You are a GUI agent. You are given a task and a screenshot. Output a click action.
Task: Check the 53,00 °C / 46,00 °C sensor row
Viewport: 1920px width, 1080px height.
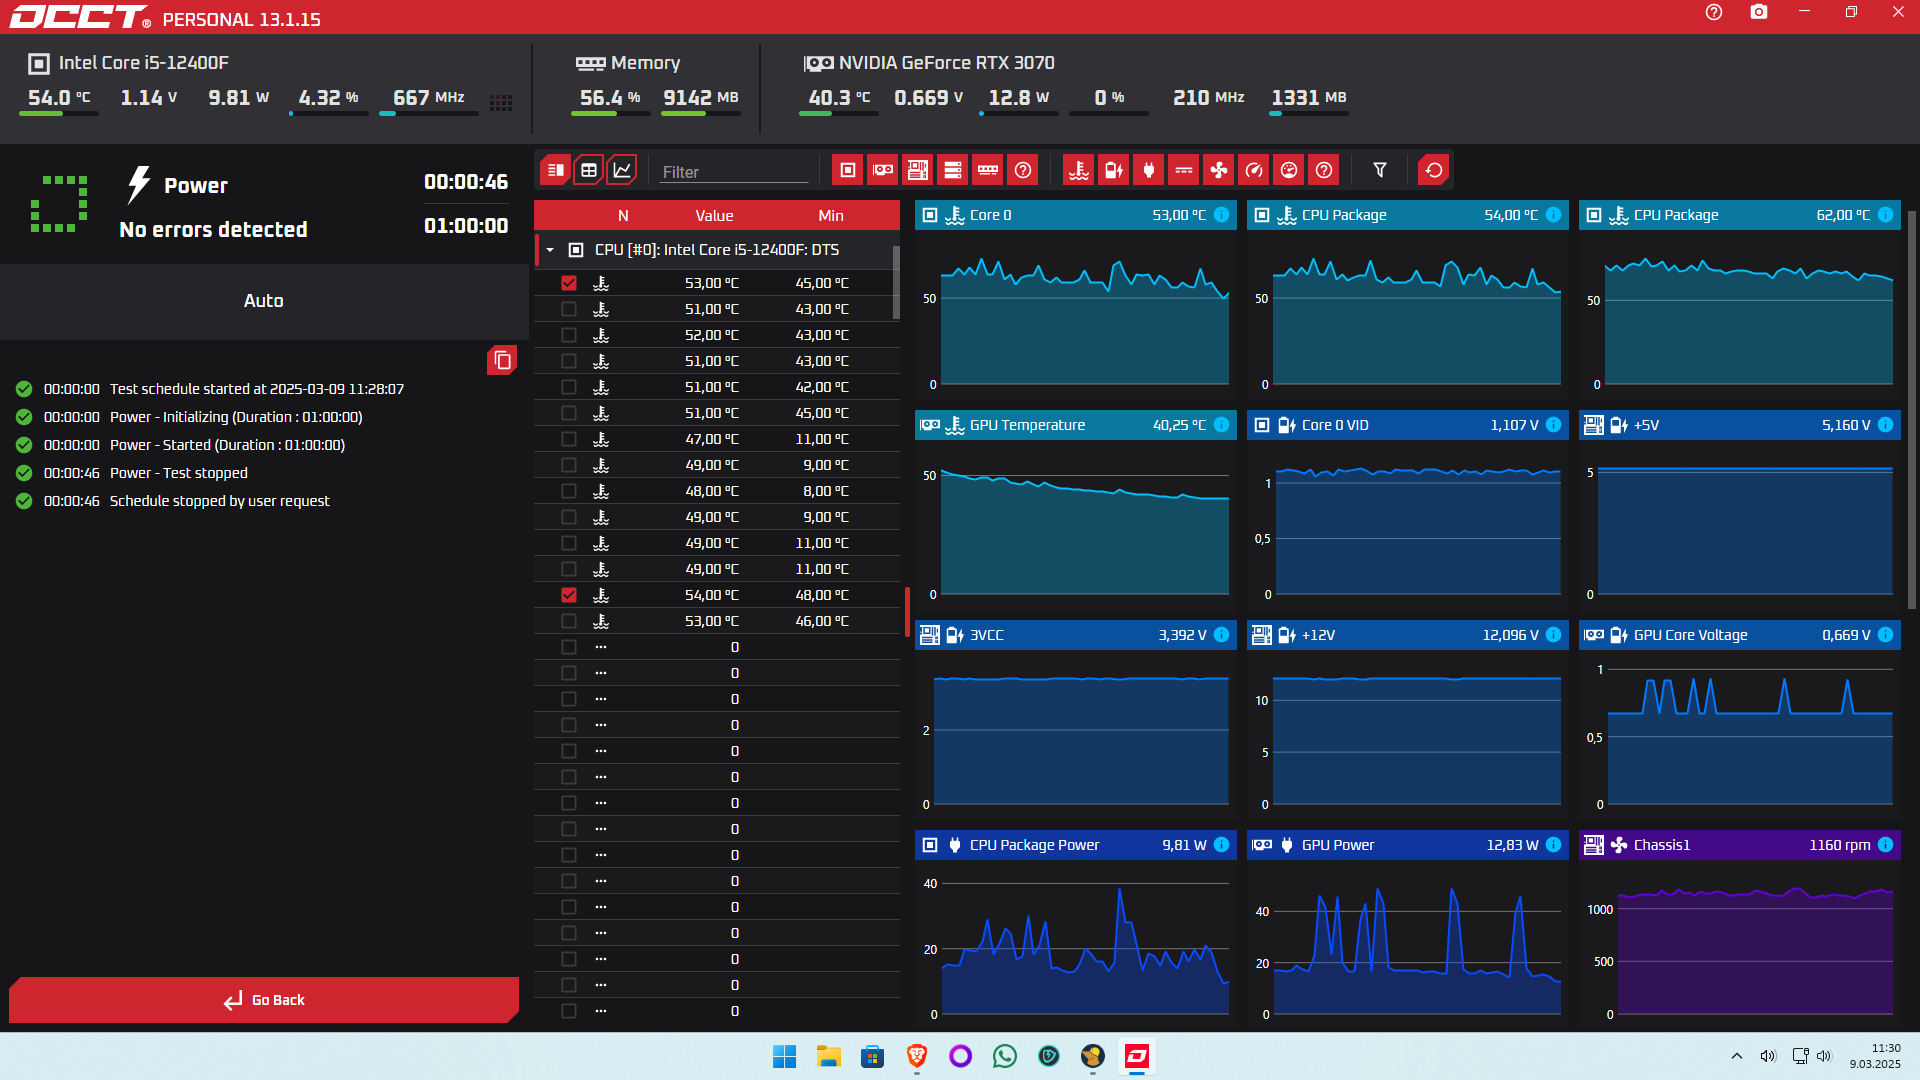569,621
